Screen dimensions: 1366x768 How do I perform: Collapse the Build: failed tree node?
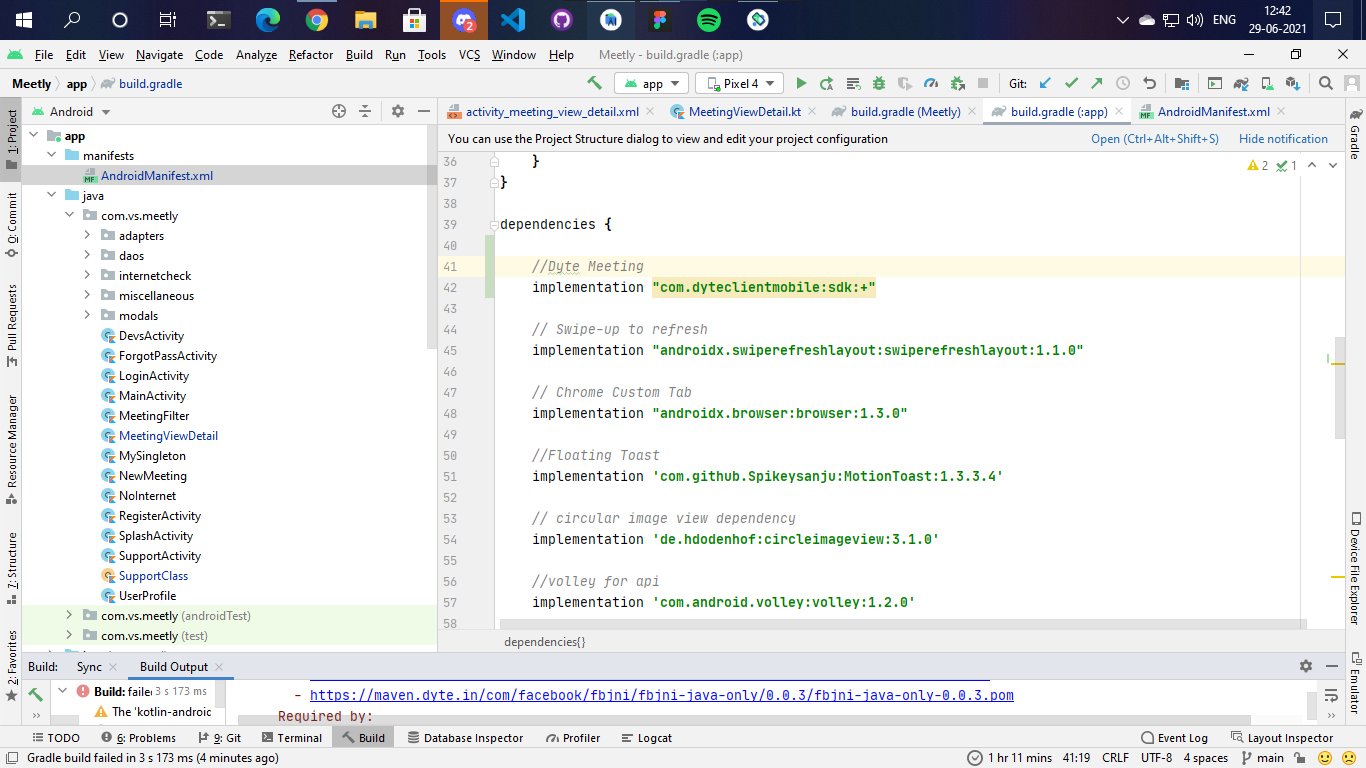point(63,691)
